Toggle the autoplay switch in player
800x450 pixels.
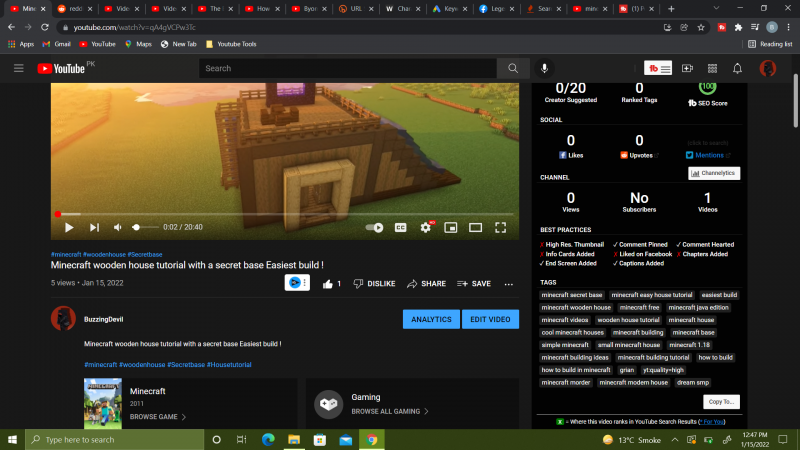click(x=374, y=228)
